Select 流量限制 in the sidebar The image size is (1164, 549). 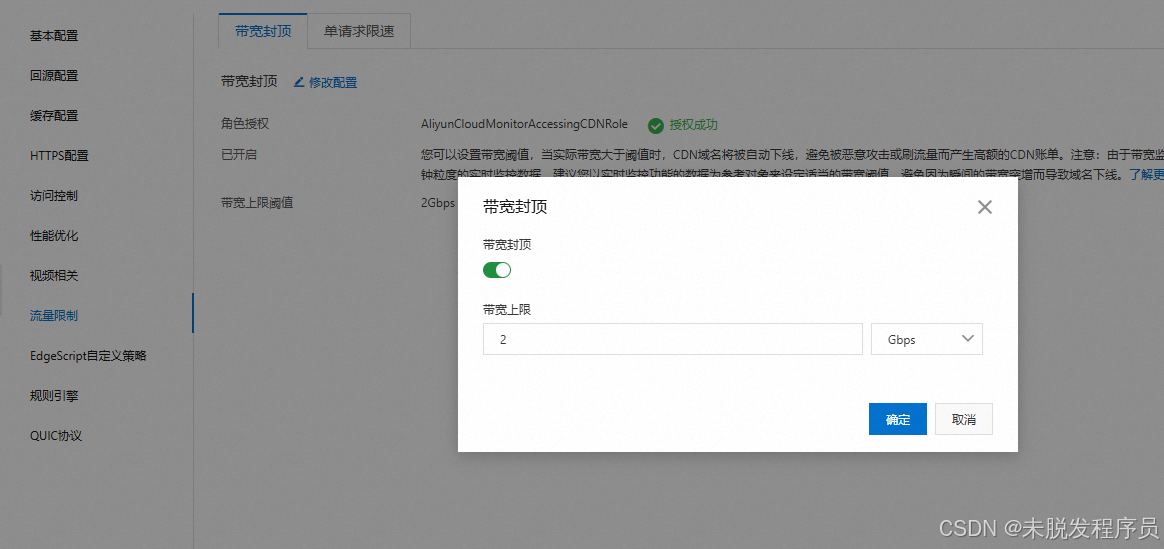(53, 316)
